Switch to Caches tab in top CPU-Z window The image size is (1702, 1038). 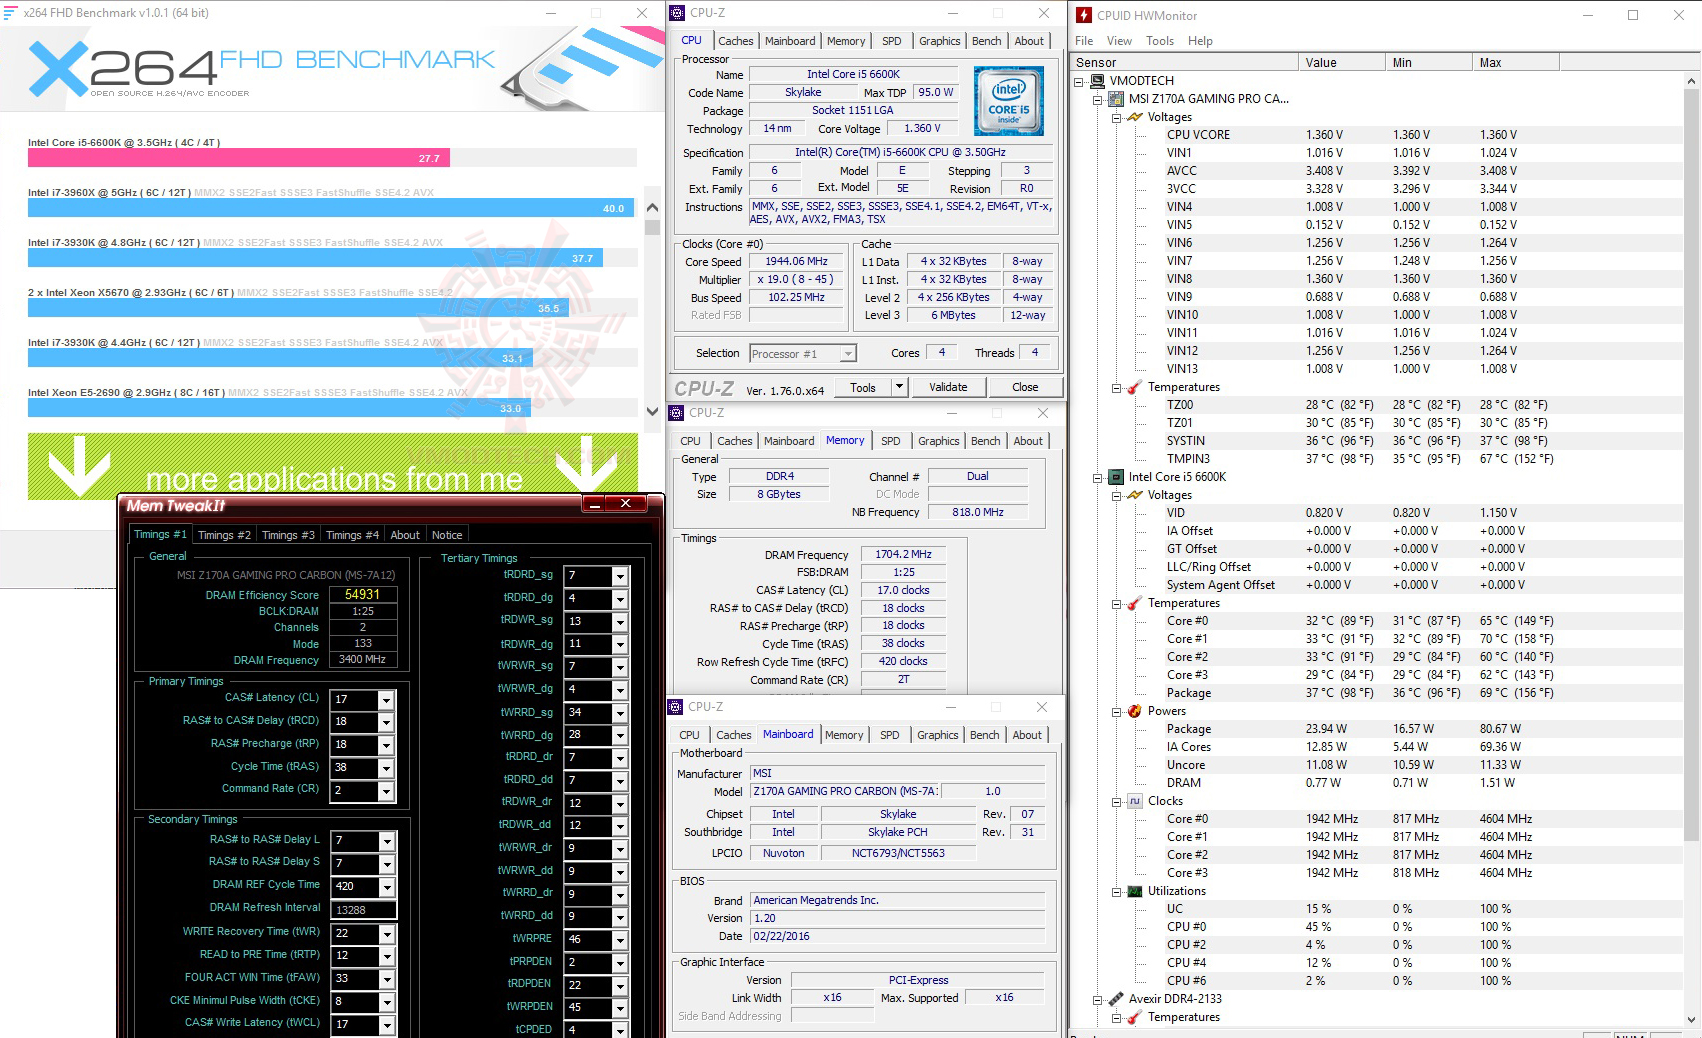(x=735, y=41)
